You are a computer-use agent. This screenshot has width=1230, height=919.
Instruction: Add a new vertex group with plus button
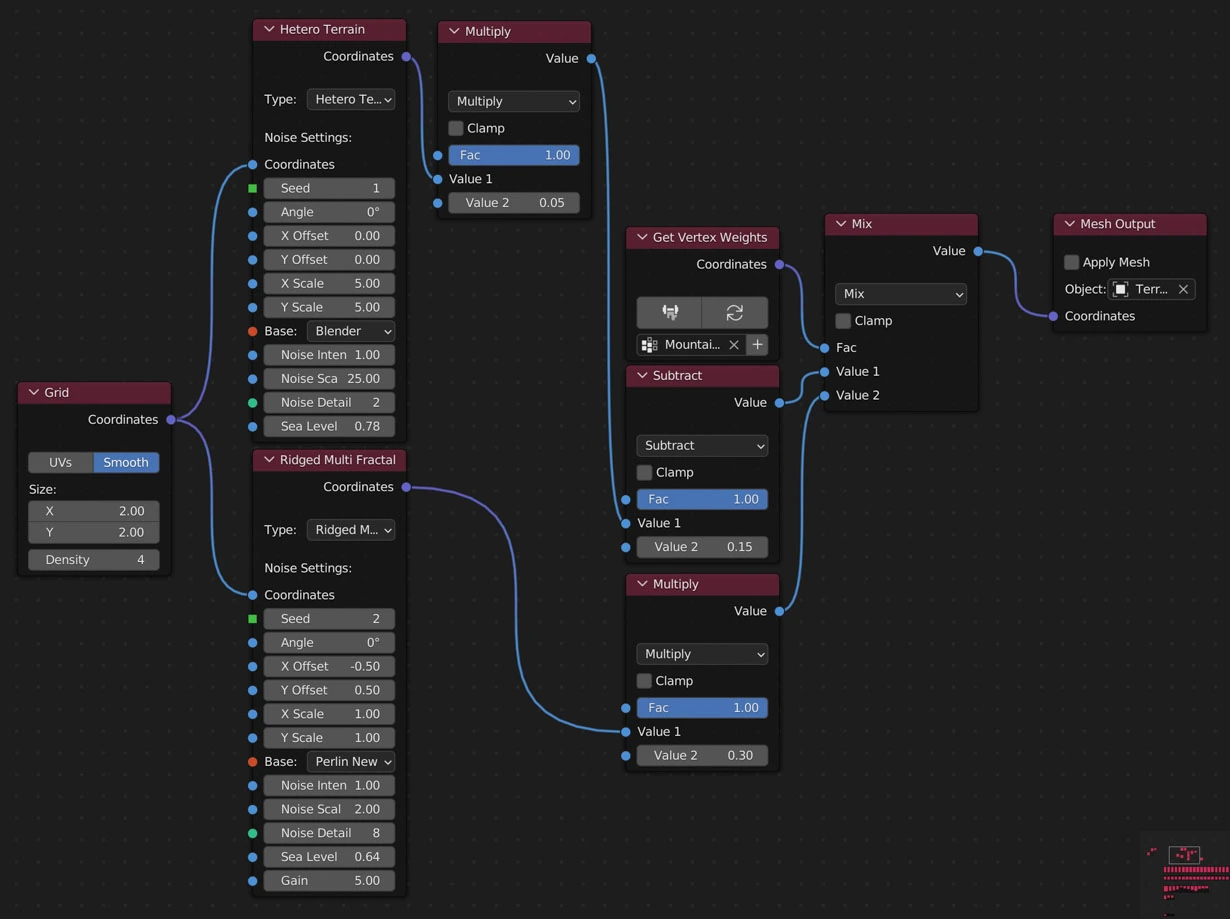pos(758,345)
